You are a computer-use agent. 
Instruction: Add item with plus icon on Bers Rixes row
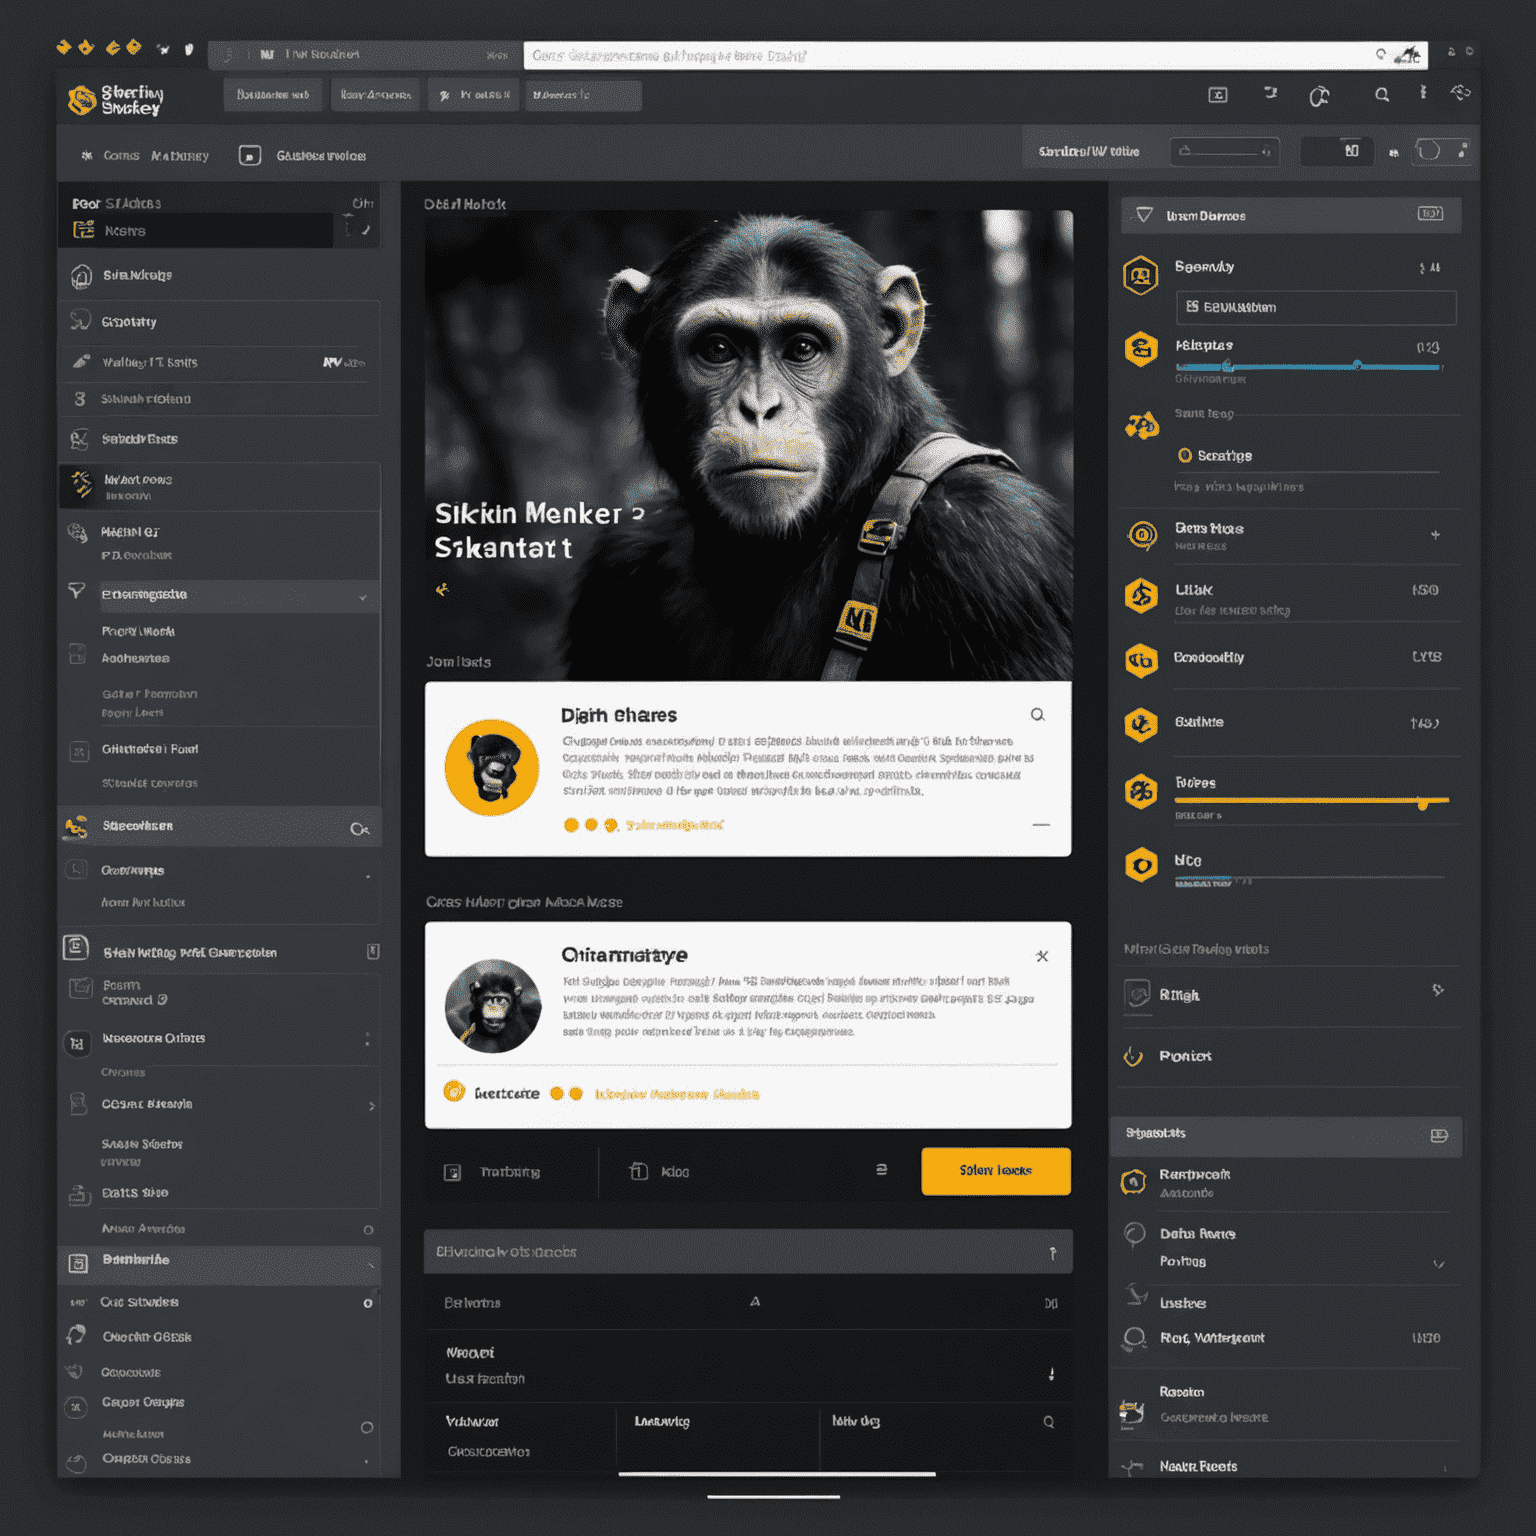(x=1435, y=535)
